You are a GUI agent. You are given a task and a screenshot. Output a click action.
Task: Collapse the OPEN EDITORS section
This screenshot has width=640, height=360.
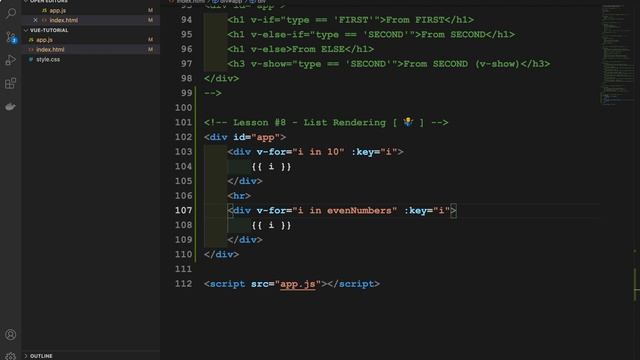91,1
